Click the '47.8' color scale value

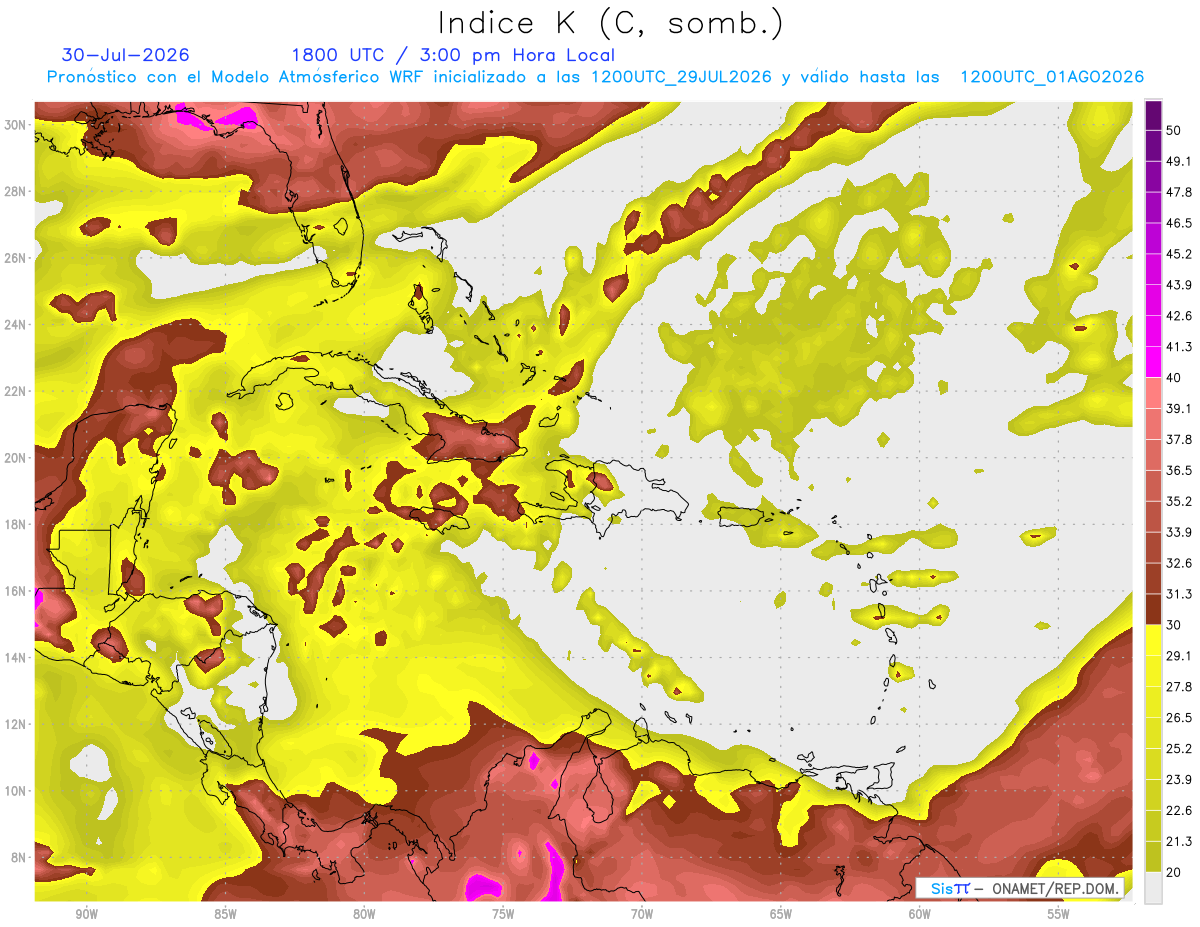coord(1179,192)
